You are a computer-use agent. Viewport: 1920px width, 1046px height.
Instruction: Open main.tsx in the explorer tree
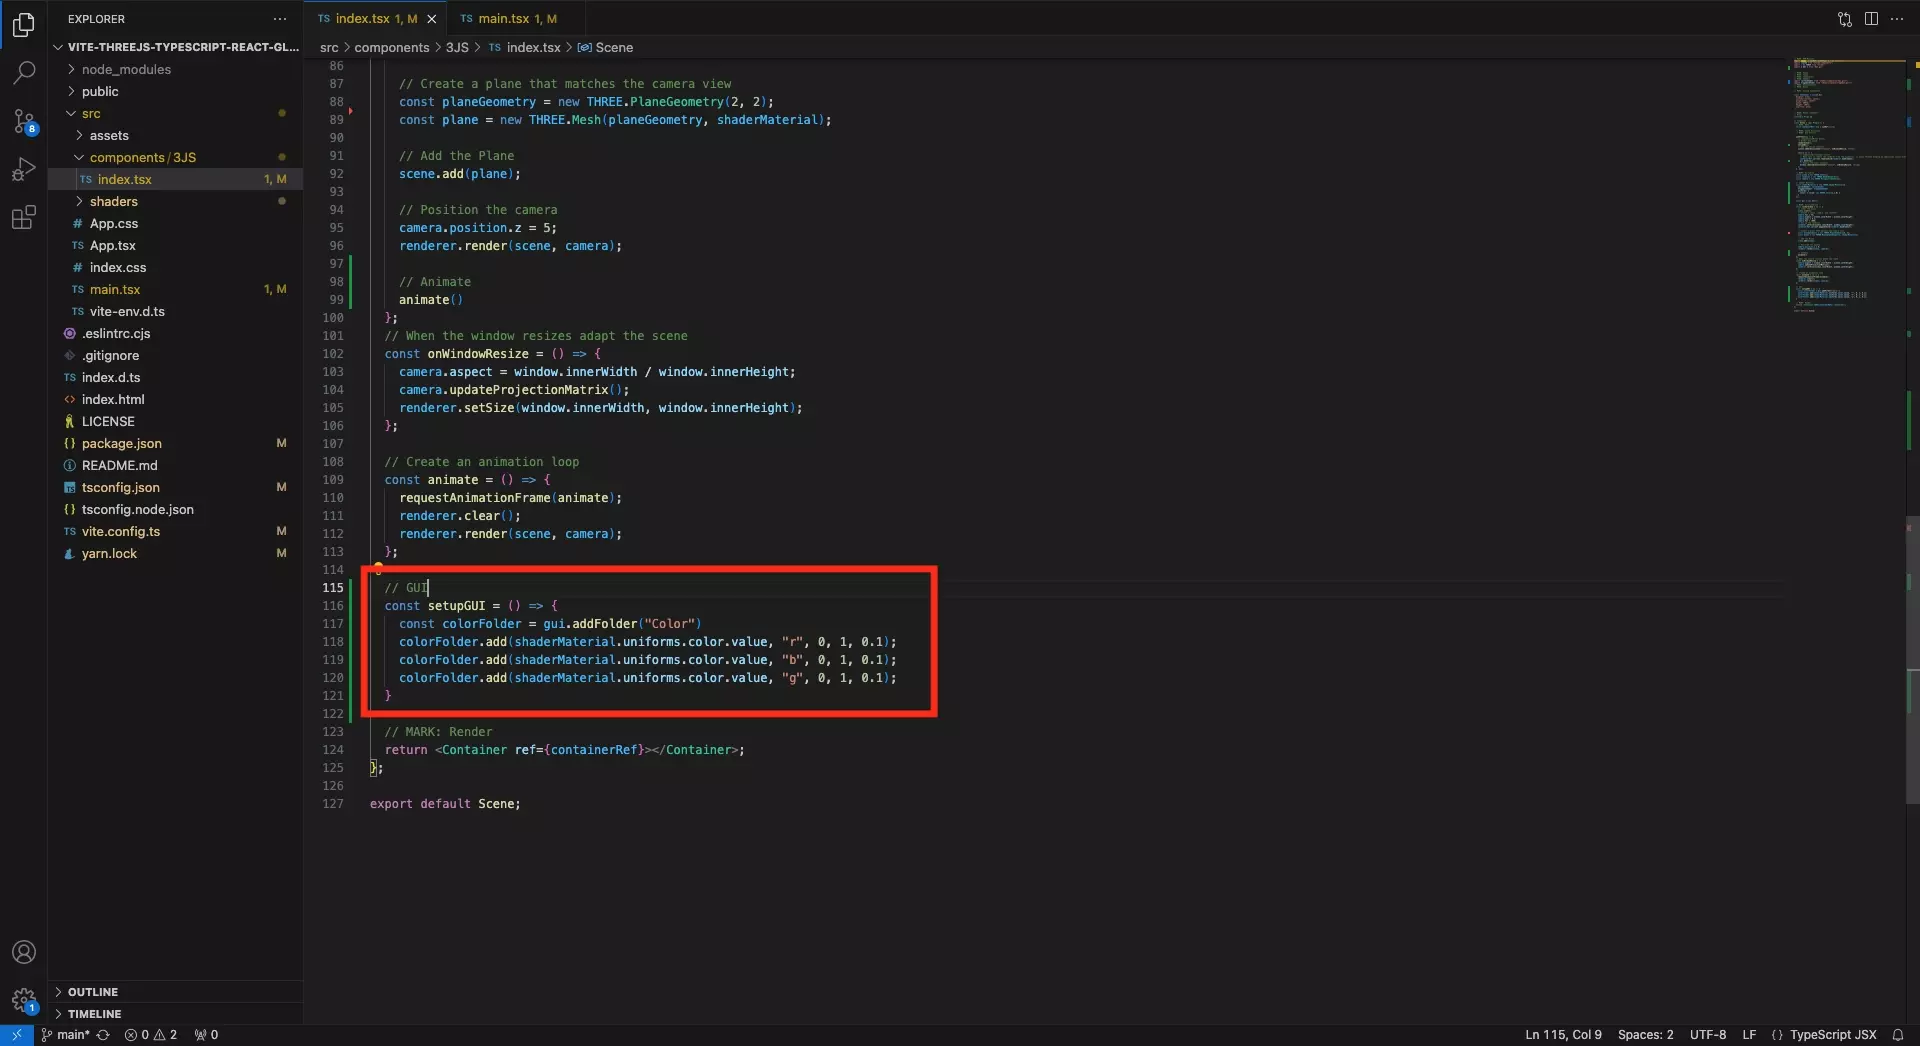(175, 289)
